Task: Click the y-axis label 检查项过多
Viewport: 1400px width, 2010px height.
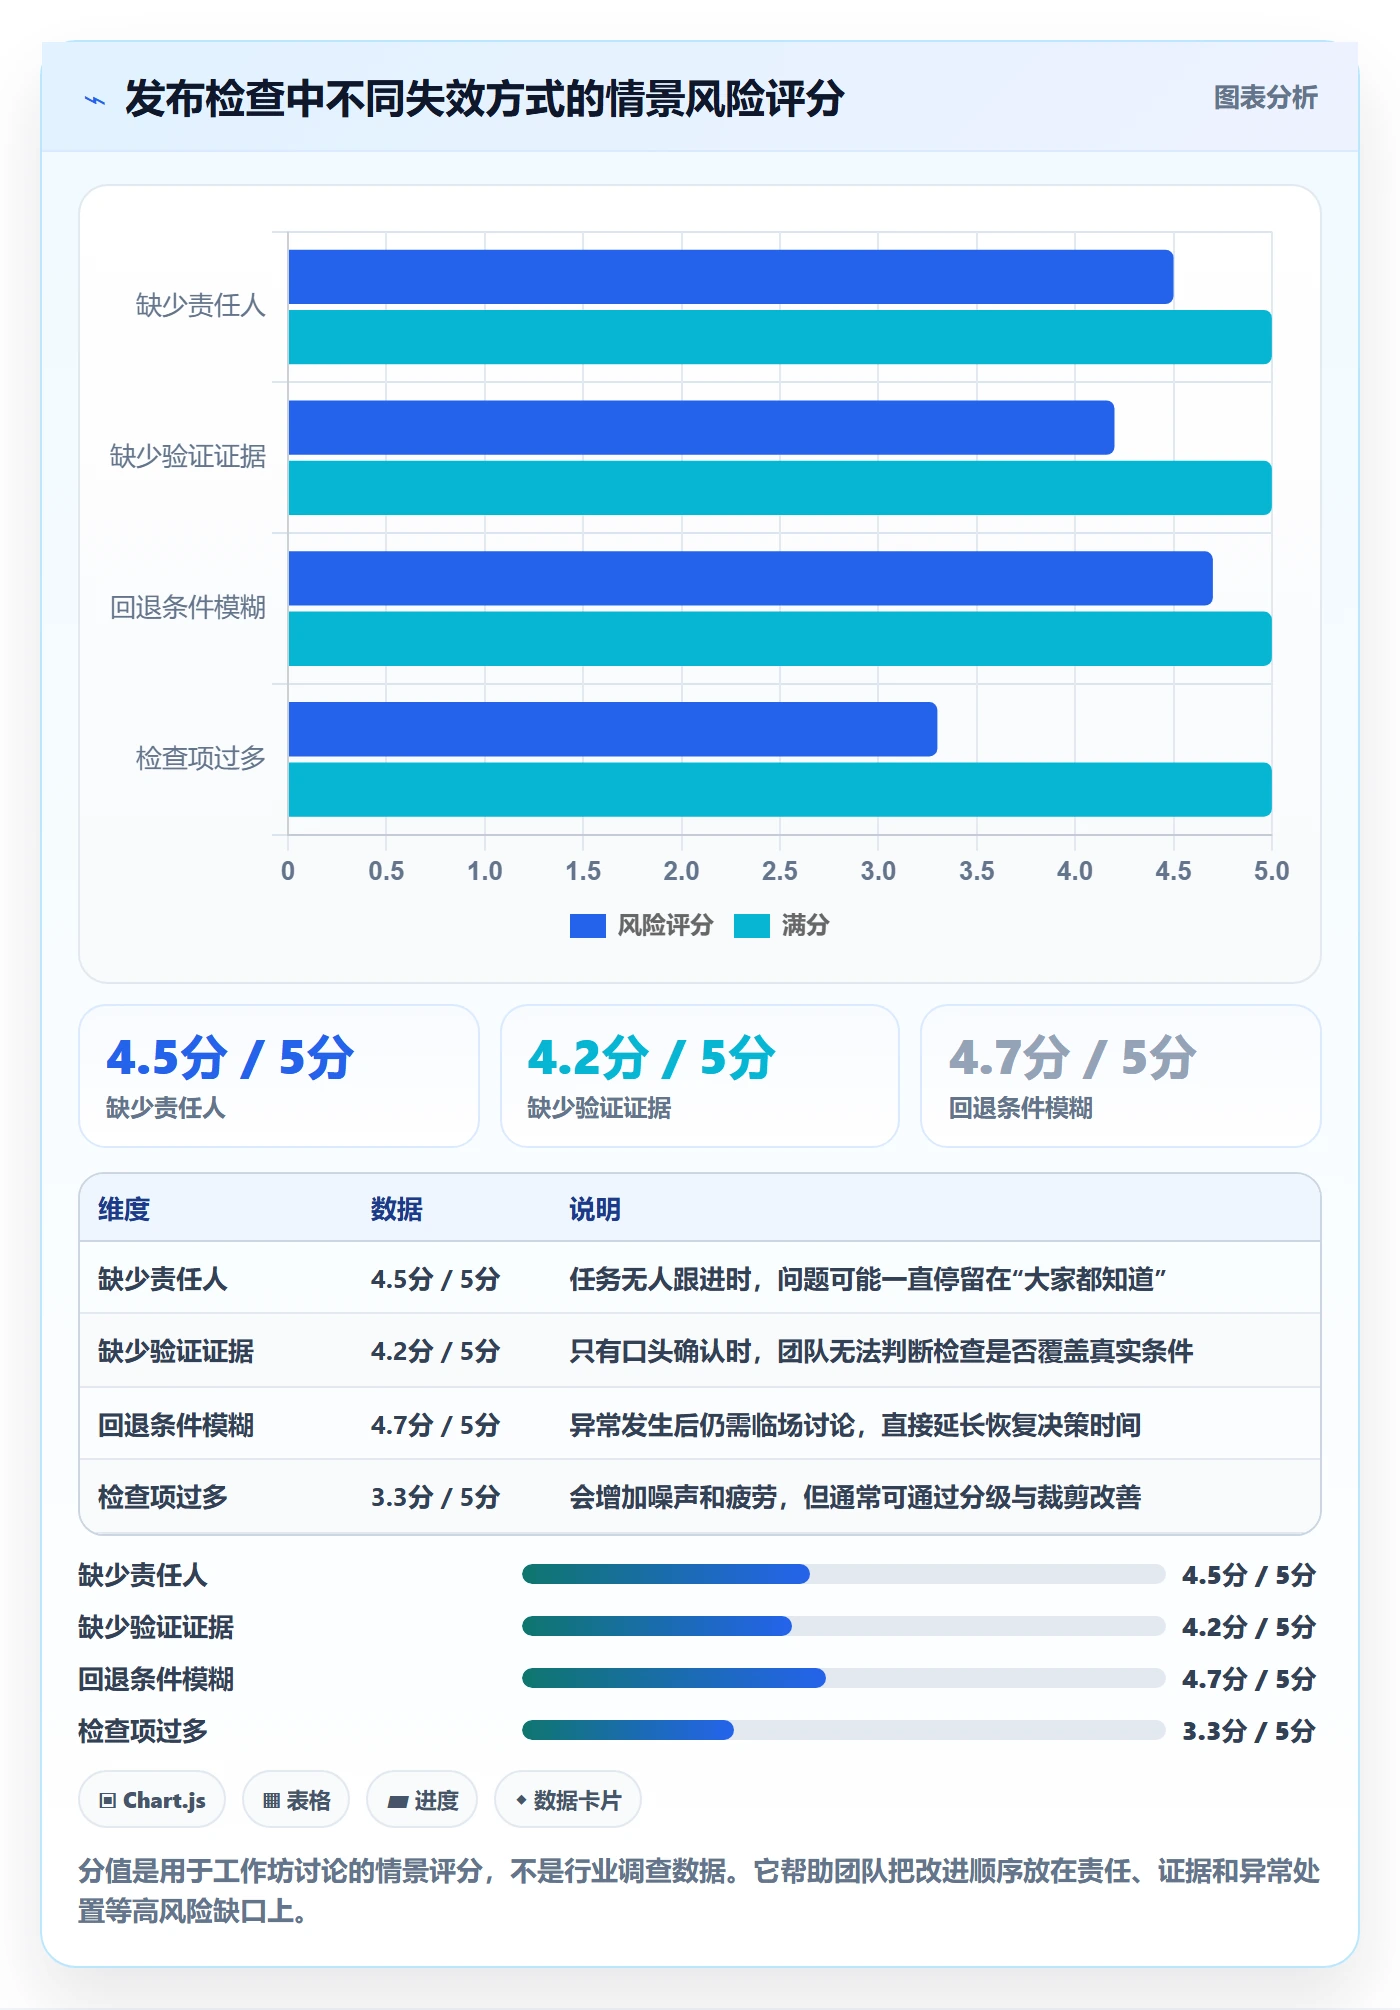Action: [201, 758]
